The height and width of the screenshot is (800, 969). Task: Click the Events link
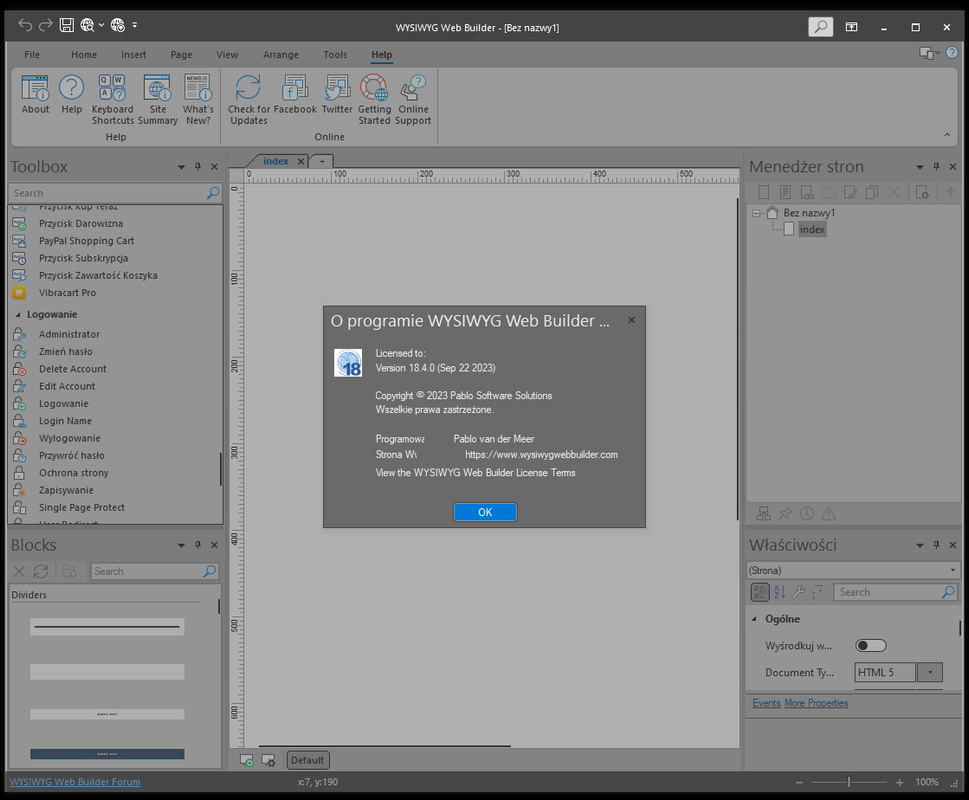766,703
